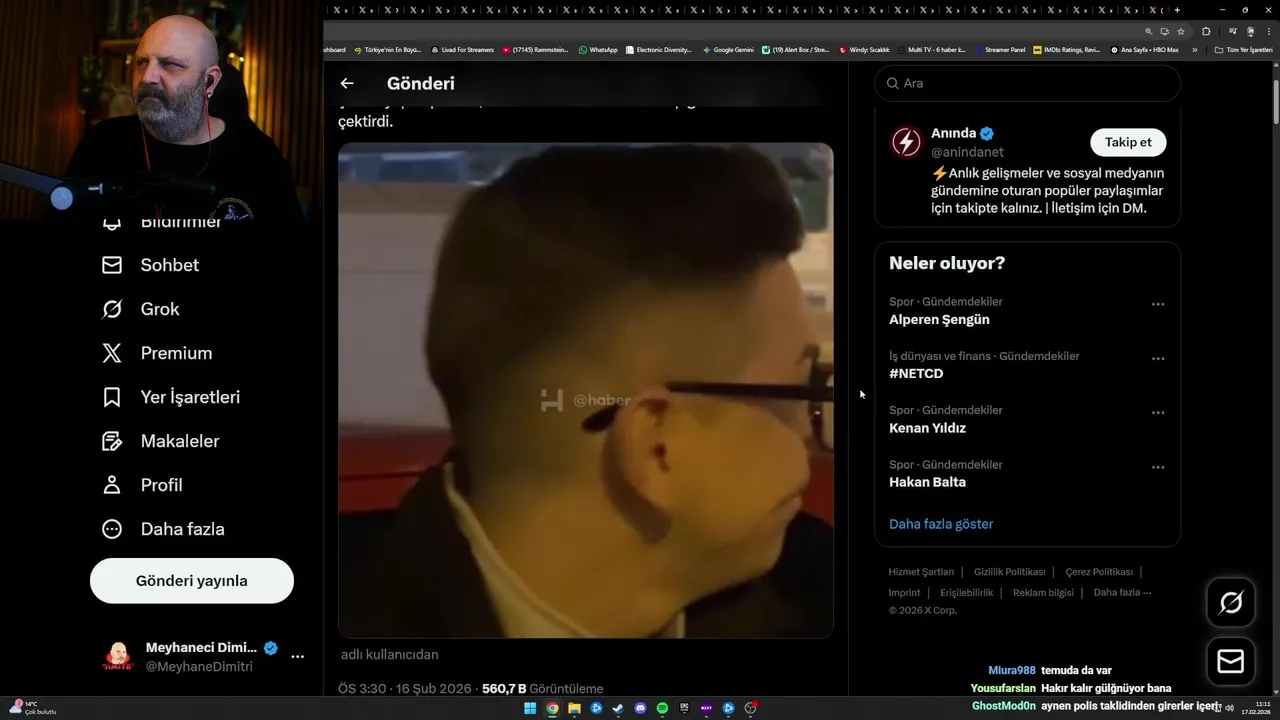Open @anindanet profile handle
This screenshot has height=720, width=1280.
(x=967, y=153)
